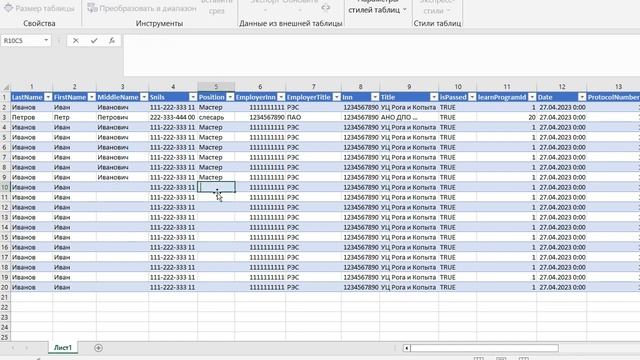
Task: Confirm entry with the checkmark icon
Action: [x=94, y=40]
